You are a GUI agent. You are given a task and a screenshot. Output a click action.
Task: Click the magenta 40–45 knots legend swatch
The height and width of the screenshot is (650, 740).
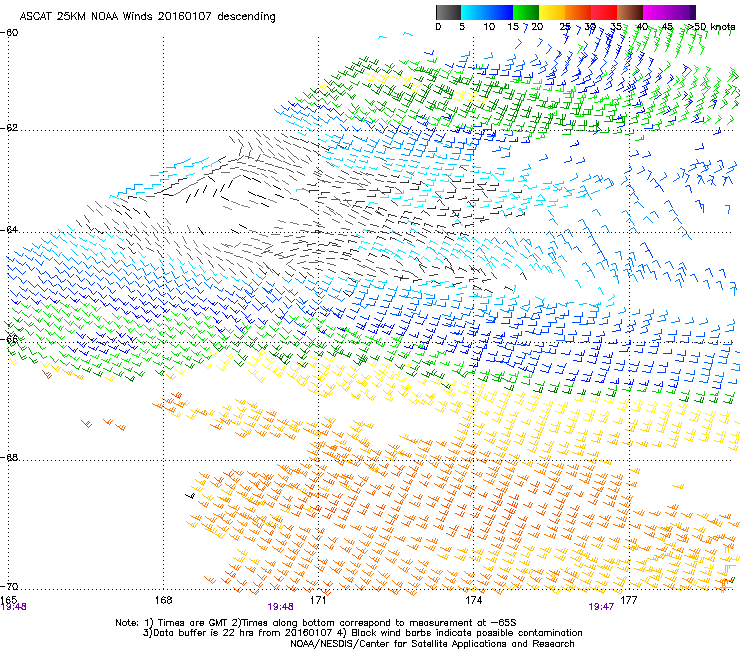tap(656, 12)
